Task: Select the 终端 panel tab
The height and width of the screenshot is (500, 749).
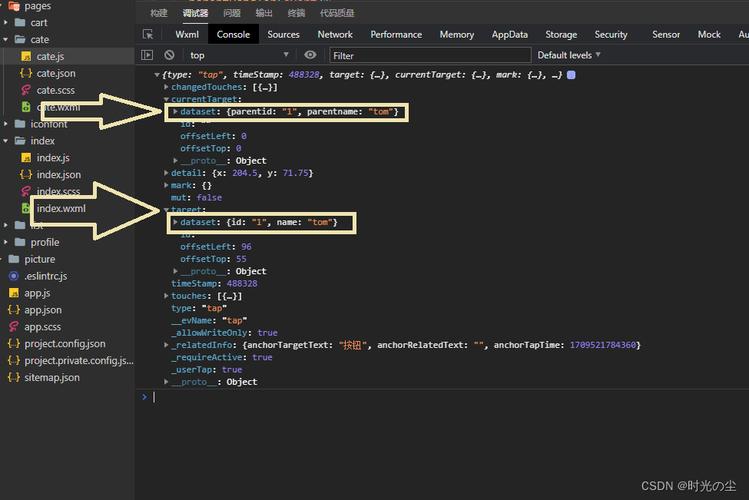Action: tap(296, 13)
